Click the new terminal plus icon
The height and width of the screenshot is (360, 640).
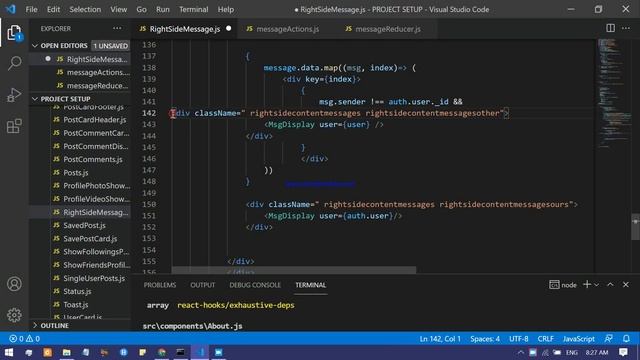click(x=587, y=284)
